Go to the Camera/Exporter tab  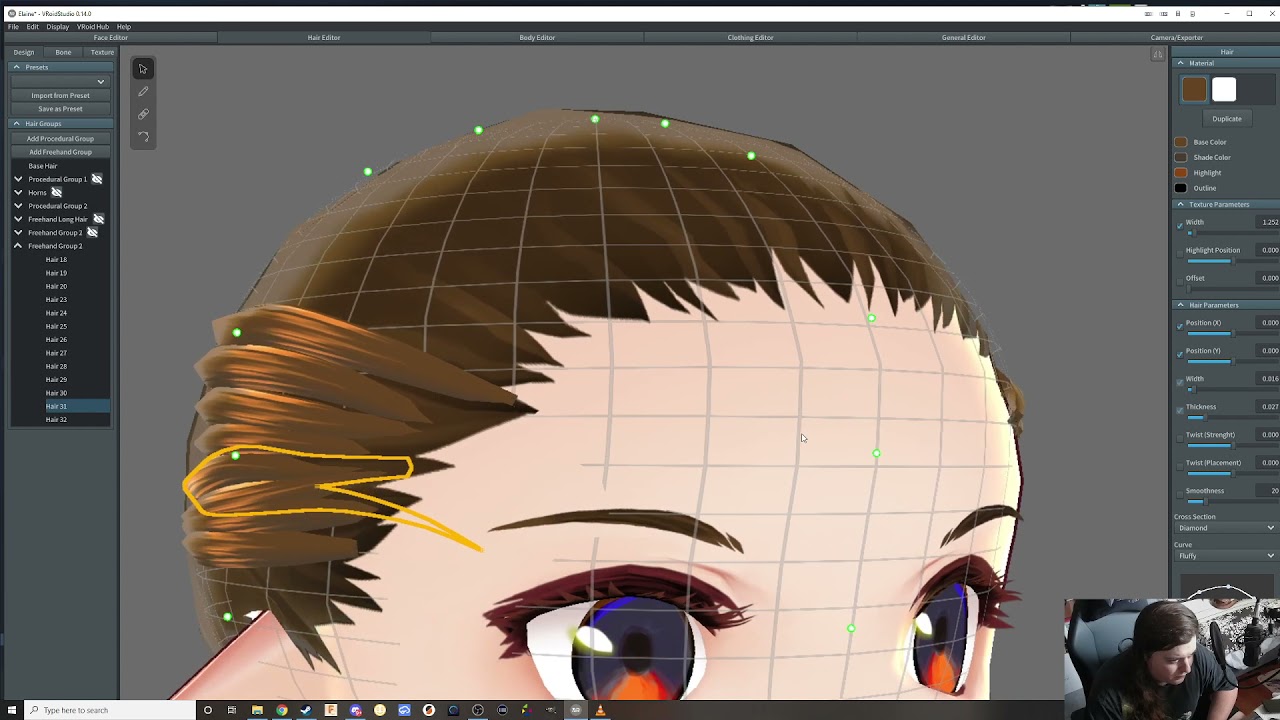(1176, 38)
